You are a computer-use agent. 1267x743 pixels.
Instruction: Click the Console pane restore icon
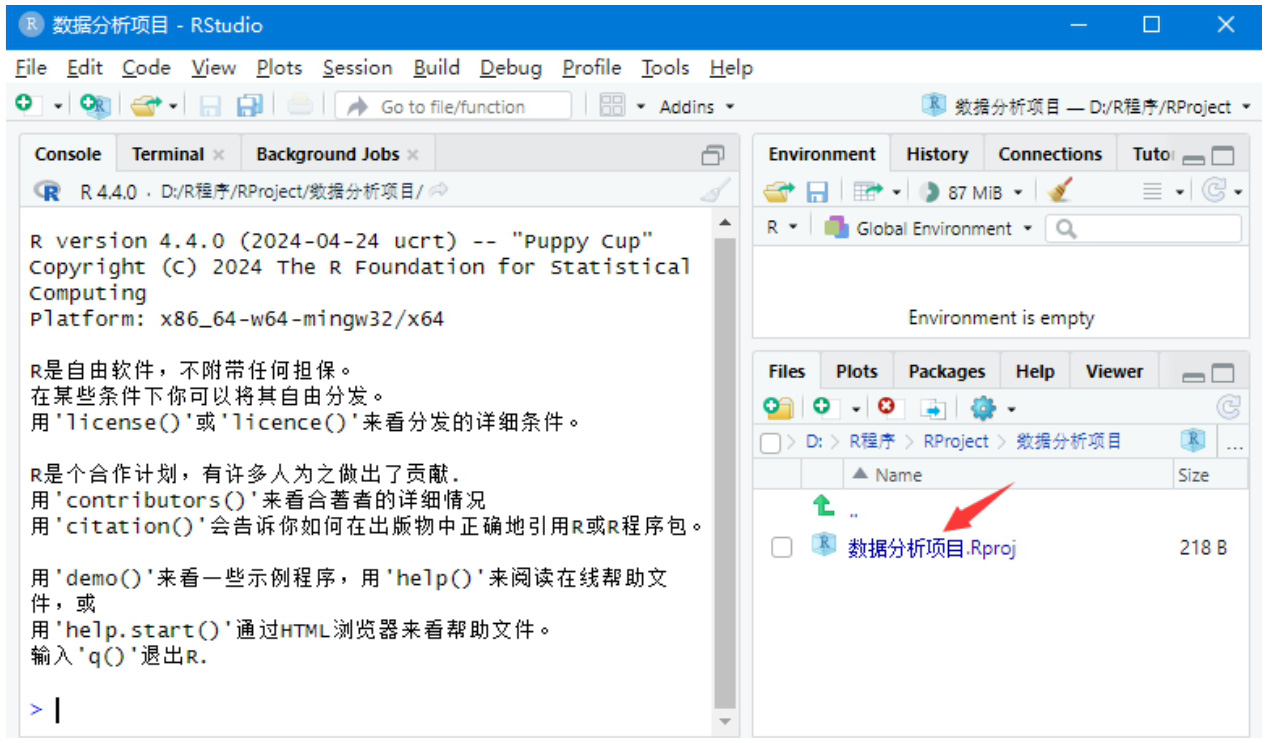[713, 155]
